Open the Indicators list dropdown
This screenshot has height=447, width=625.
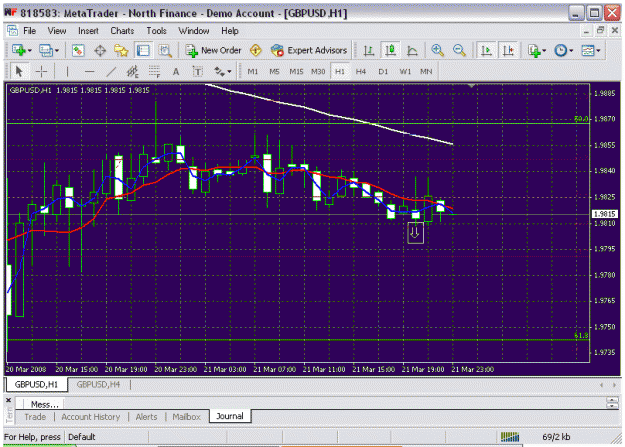point(537,51)
